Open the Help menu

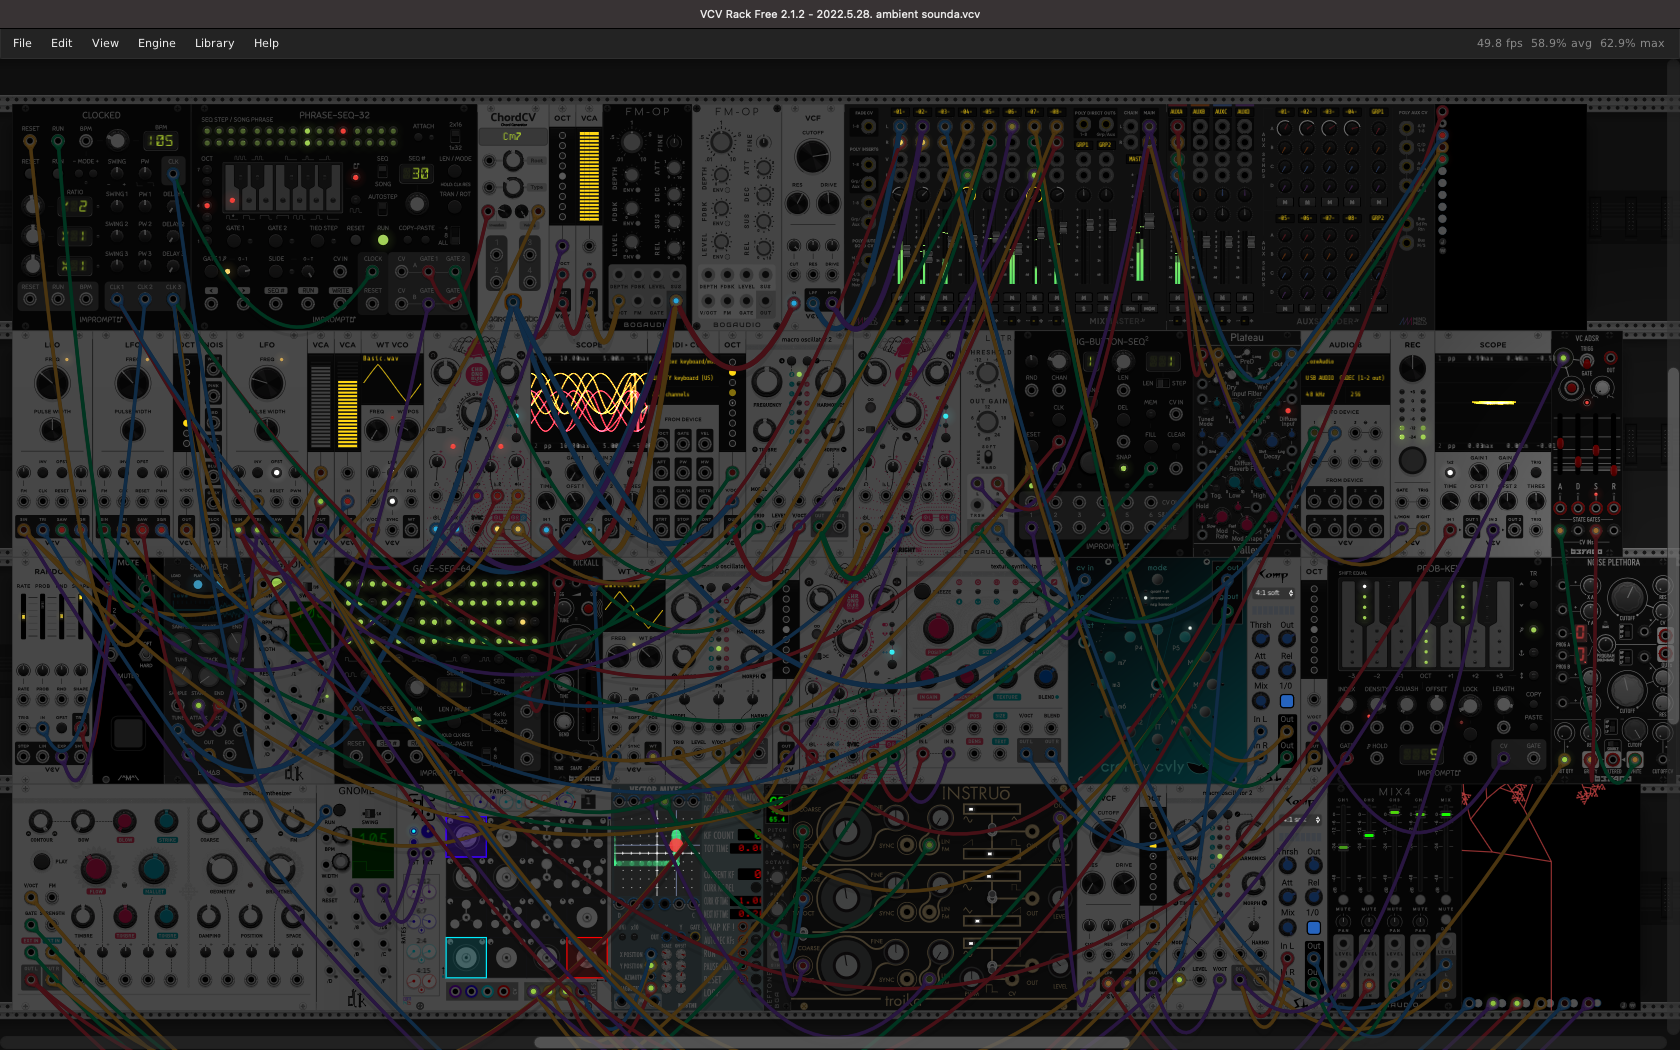[266, 43]
